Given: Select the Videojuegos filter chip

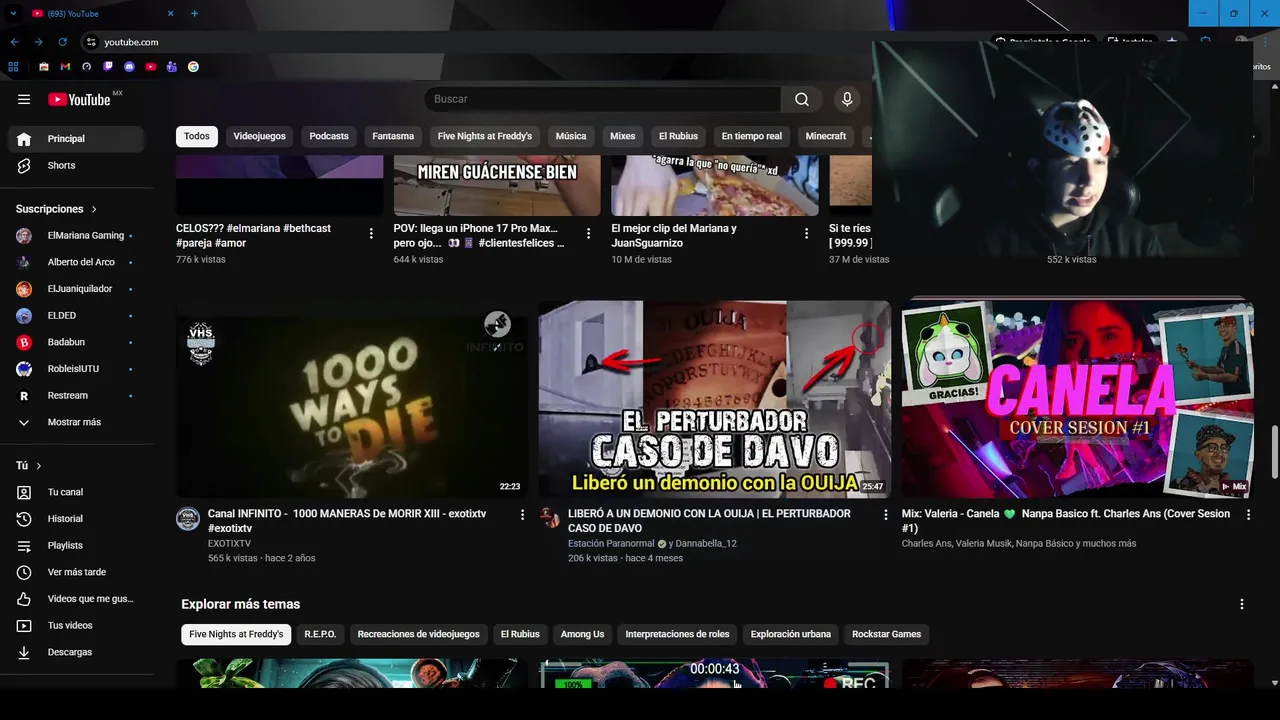Looking at the screenshot, I should click(x=259, y=136).
